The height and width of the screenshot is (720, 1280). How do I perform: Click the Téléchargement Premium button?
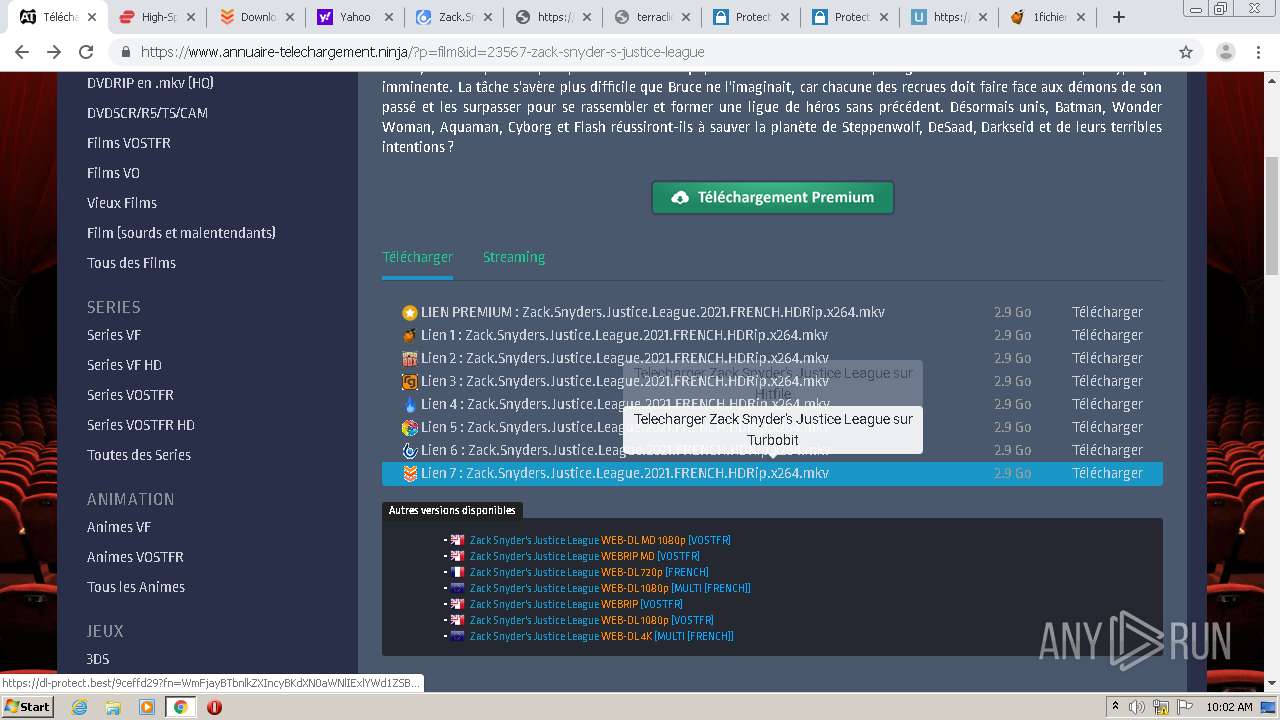tap(772, 197)
